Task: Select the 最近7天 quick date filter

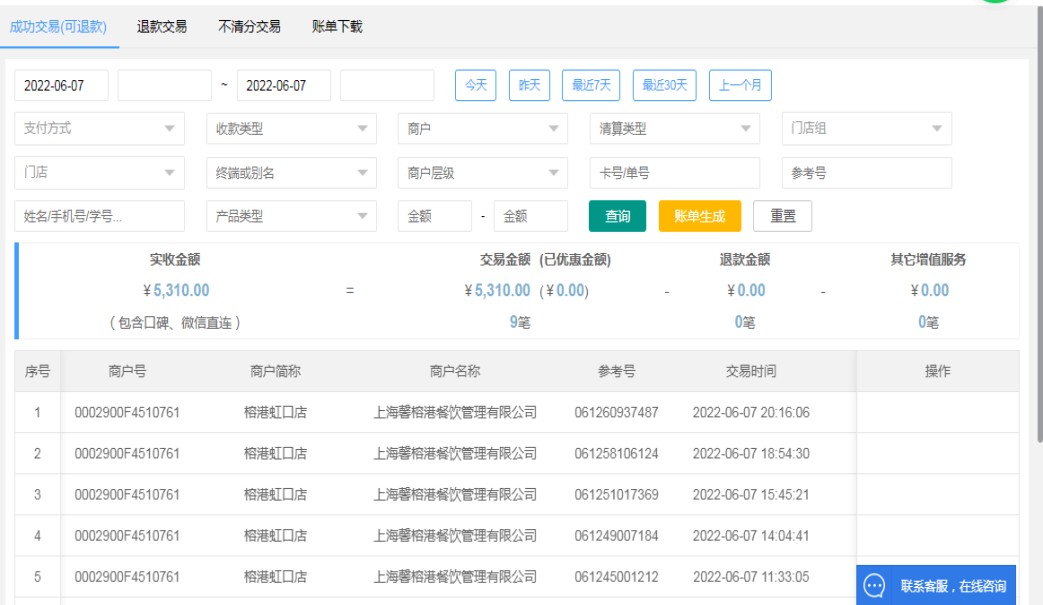Action: point(591,86)
